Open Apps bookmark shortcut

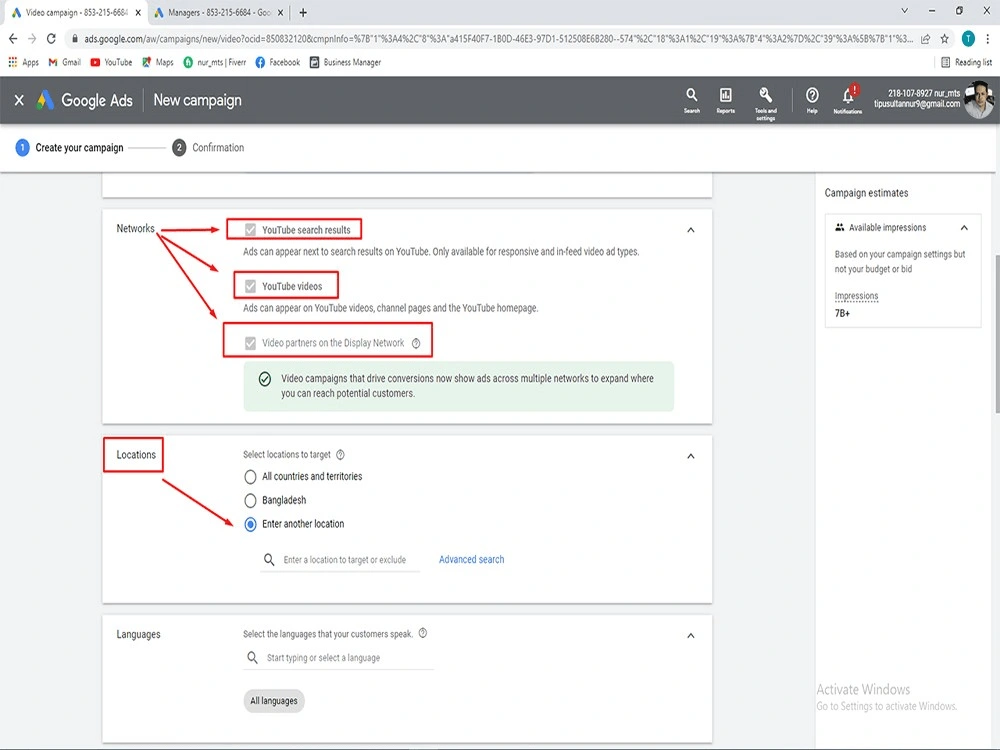[x=24, y=62]
